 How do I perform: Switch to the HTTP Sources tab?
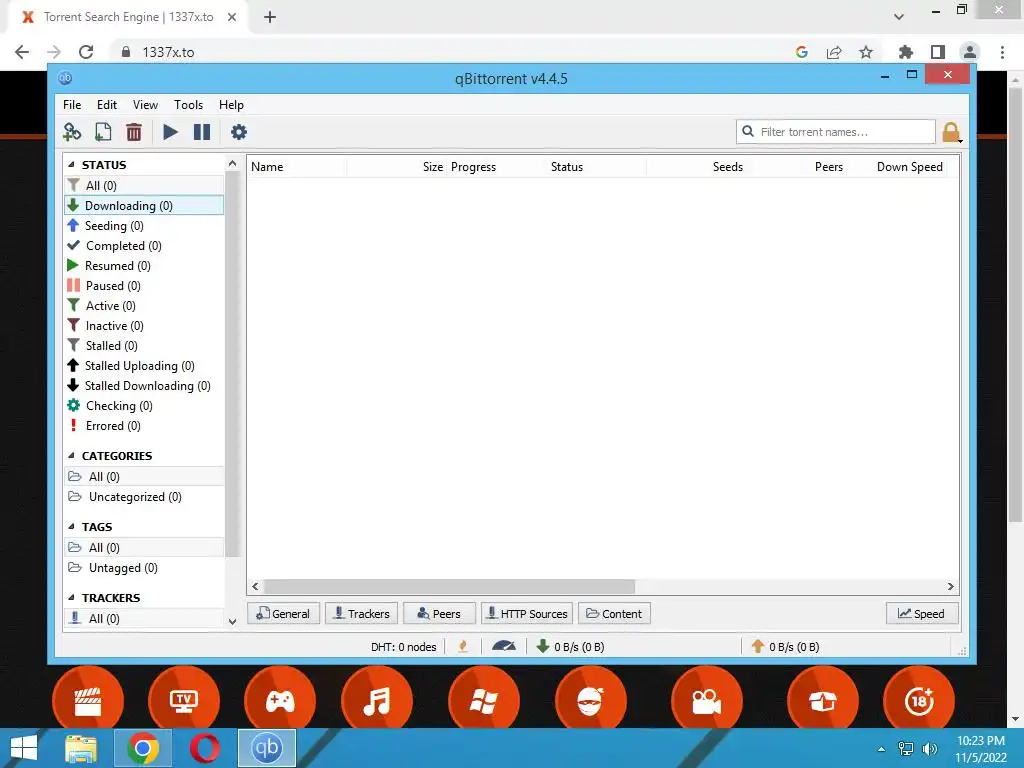click(527, 614)
